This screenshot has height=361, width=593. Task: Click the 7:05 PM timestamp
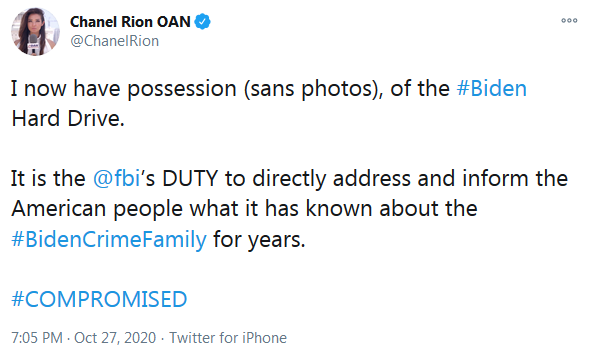(x=37, y=338)
